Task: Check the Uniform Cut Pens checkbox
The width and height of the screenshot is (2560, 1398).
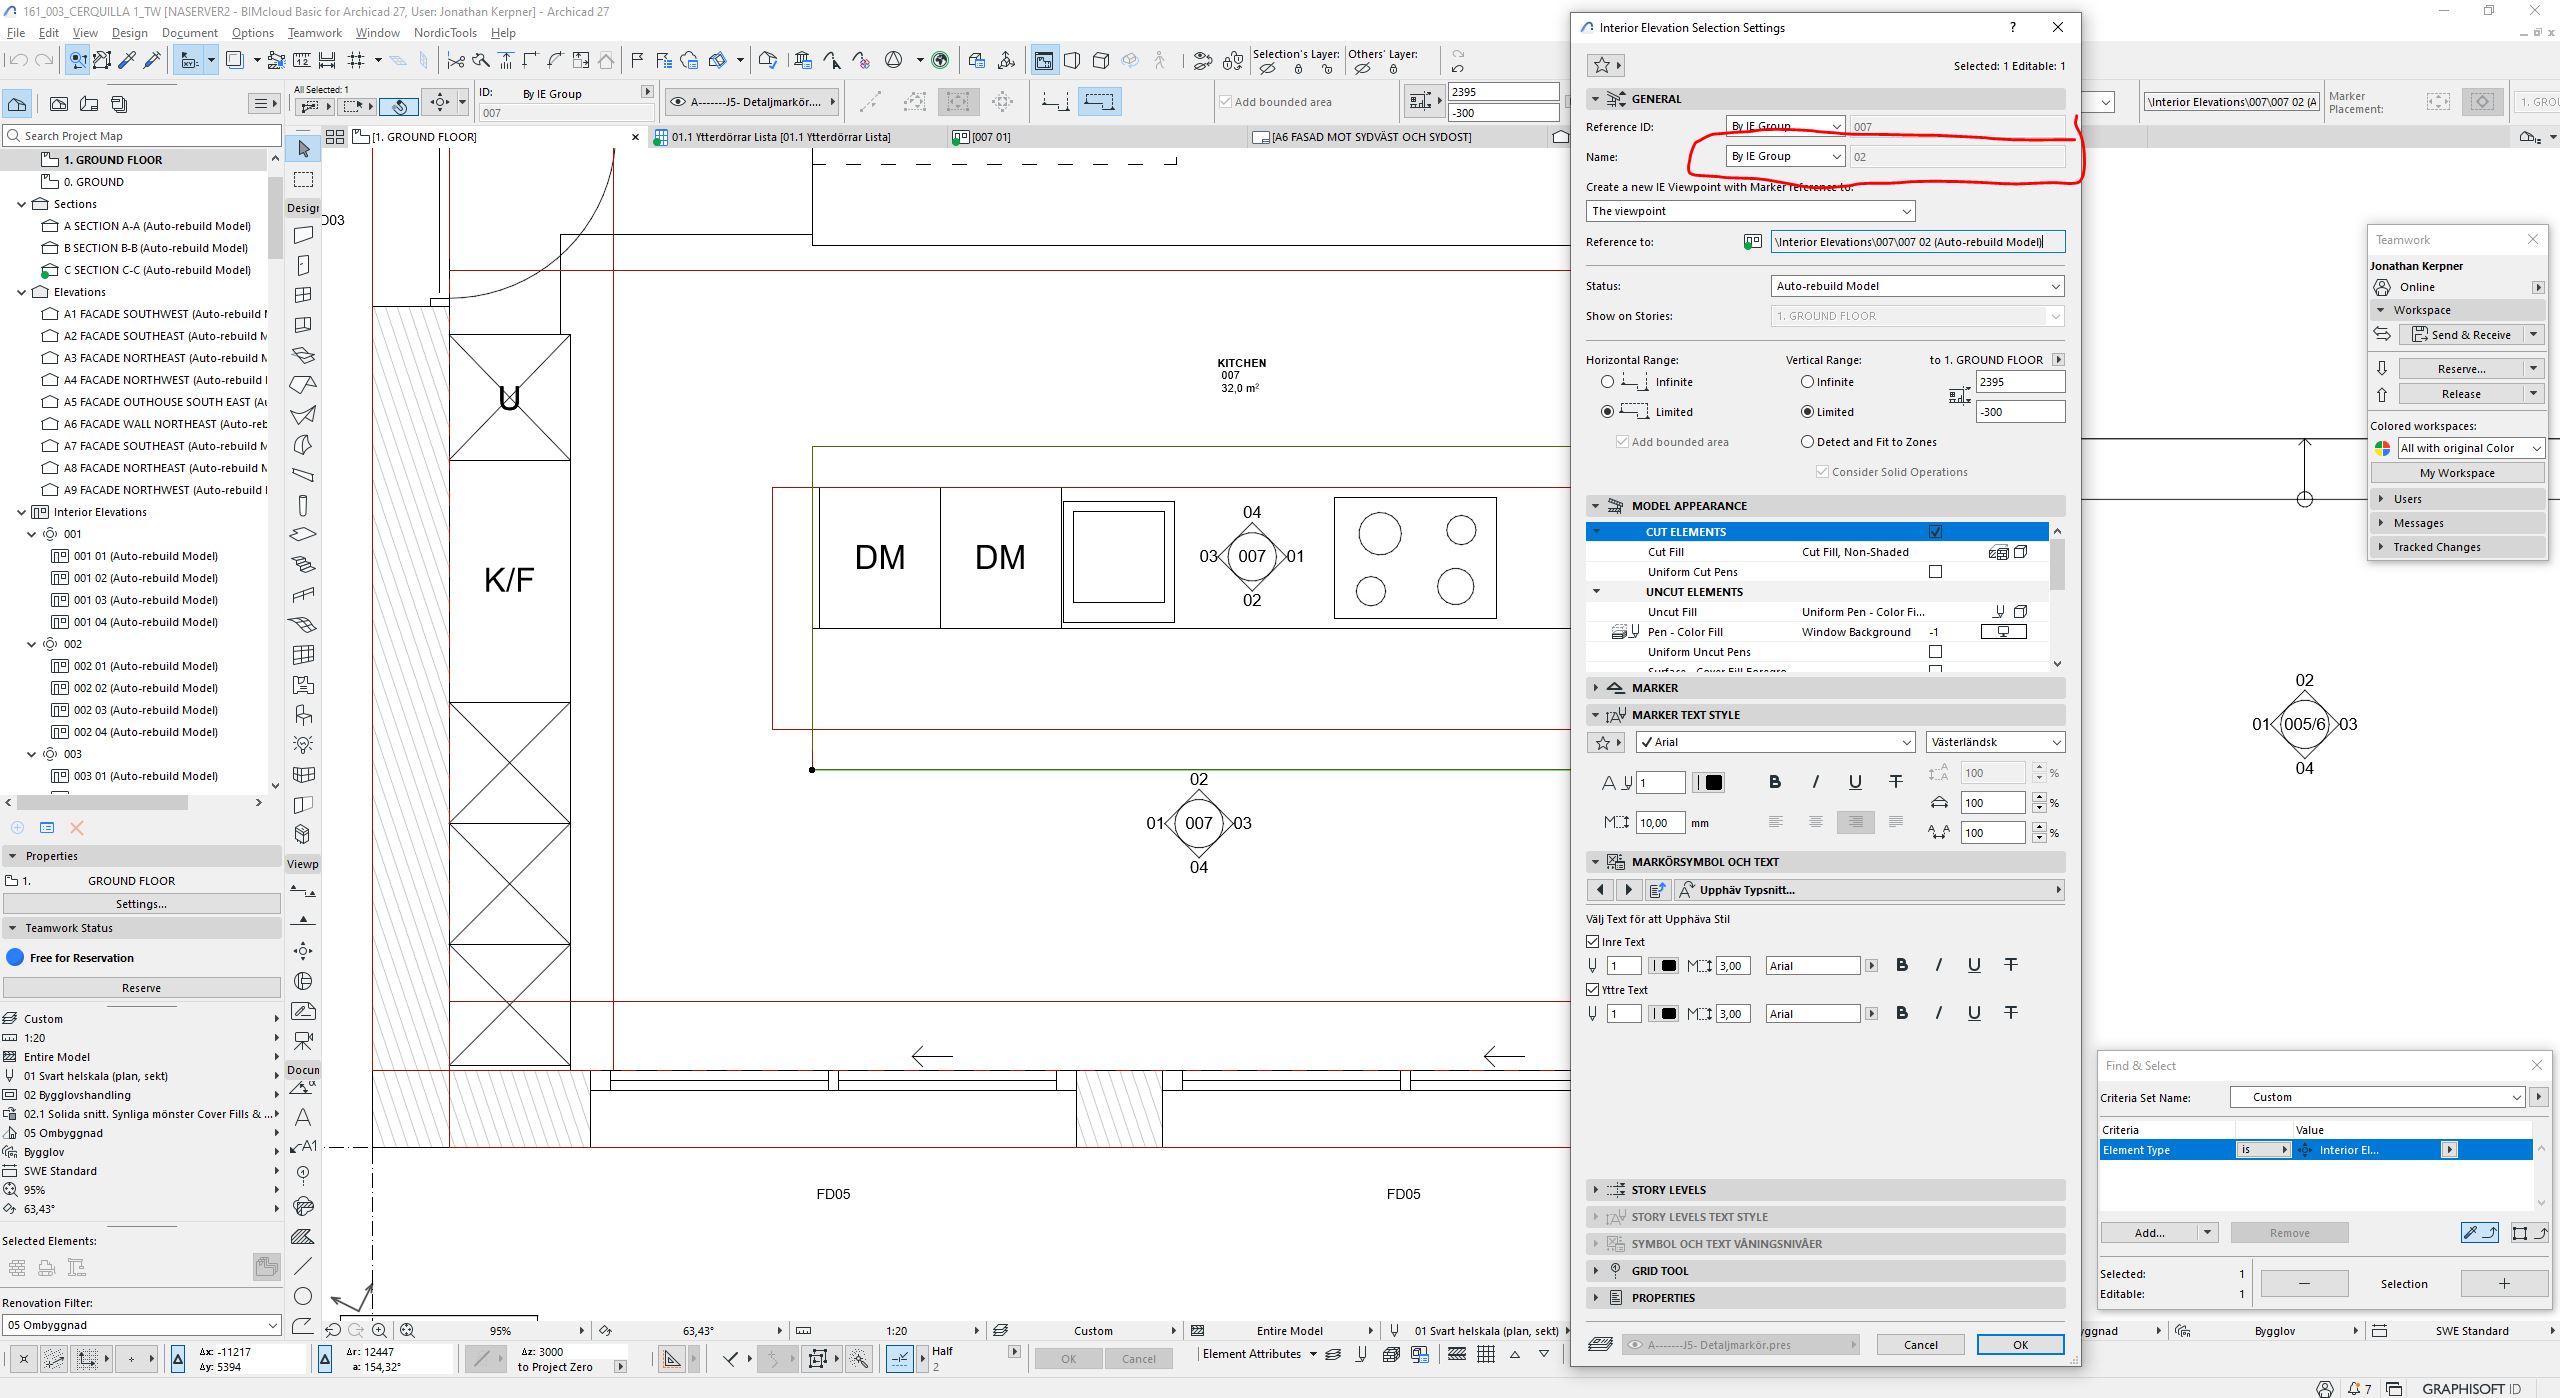Action: click(x=1935, y=572)
